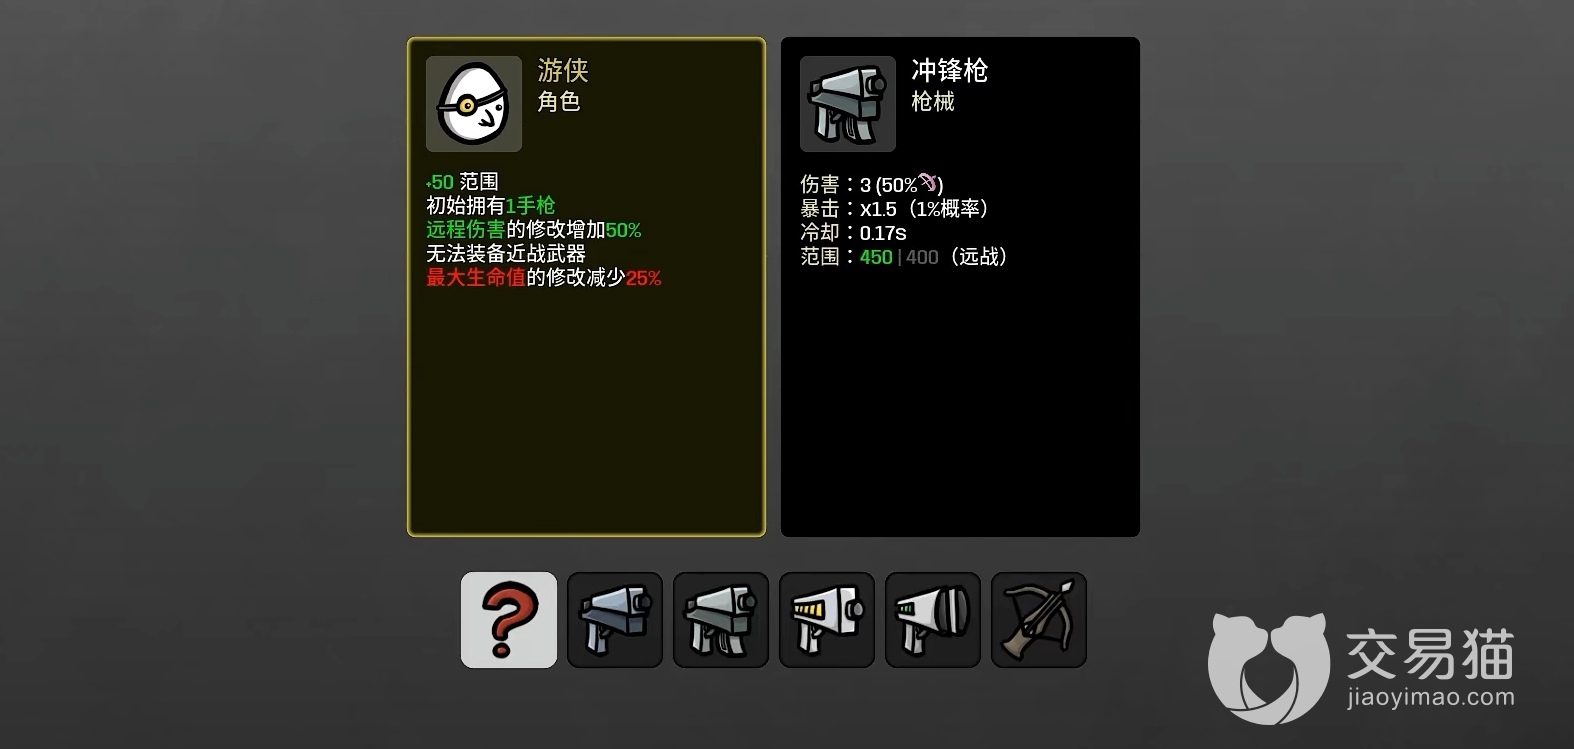Image resolution: width=1574 pixels, height=749 pixels.
Task: Click the 暴击 x1.5 crit stat line
Action: pos(896,209)
